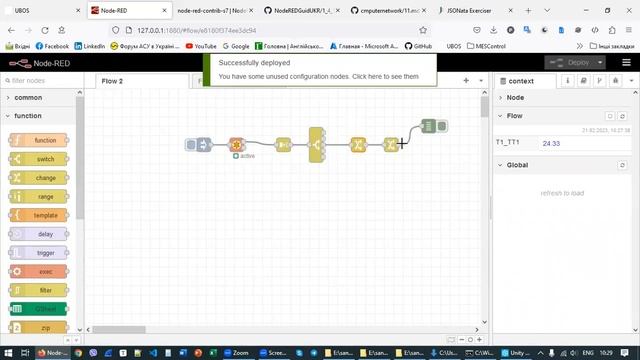640x360 pixels.
Task: Click the Deploy button
Action: tap(570, 62)
